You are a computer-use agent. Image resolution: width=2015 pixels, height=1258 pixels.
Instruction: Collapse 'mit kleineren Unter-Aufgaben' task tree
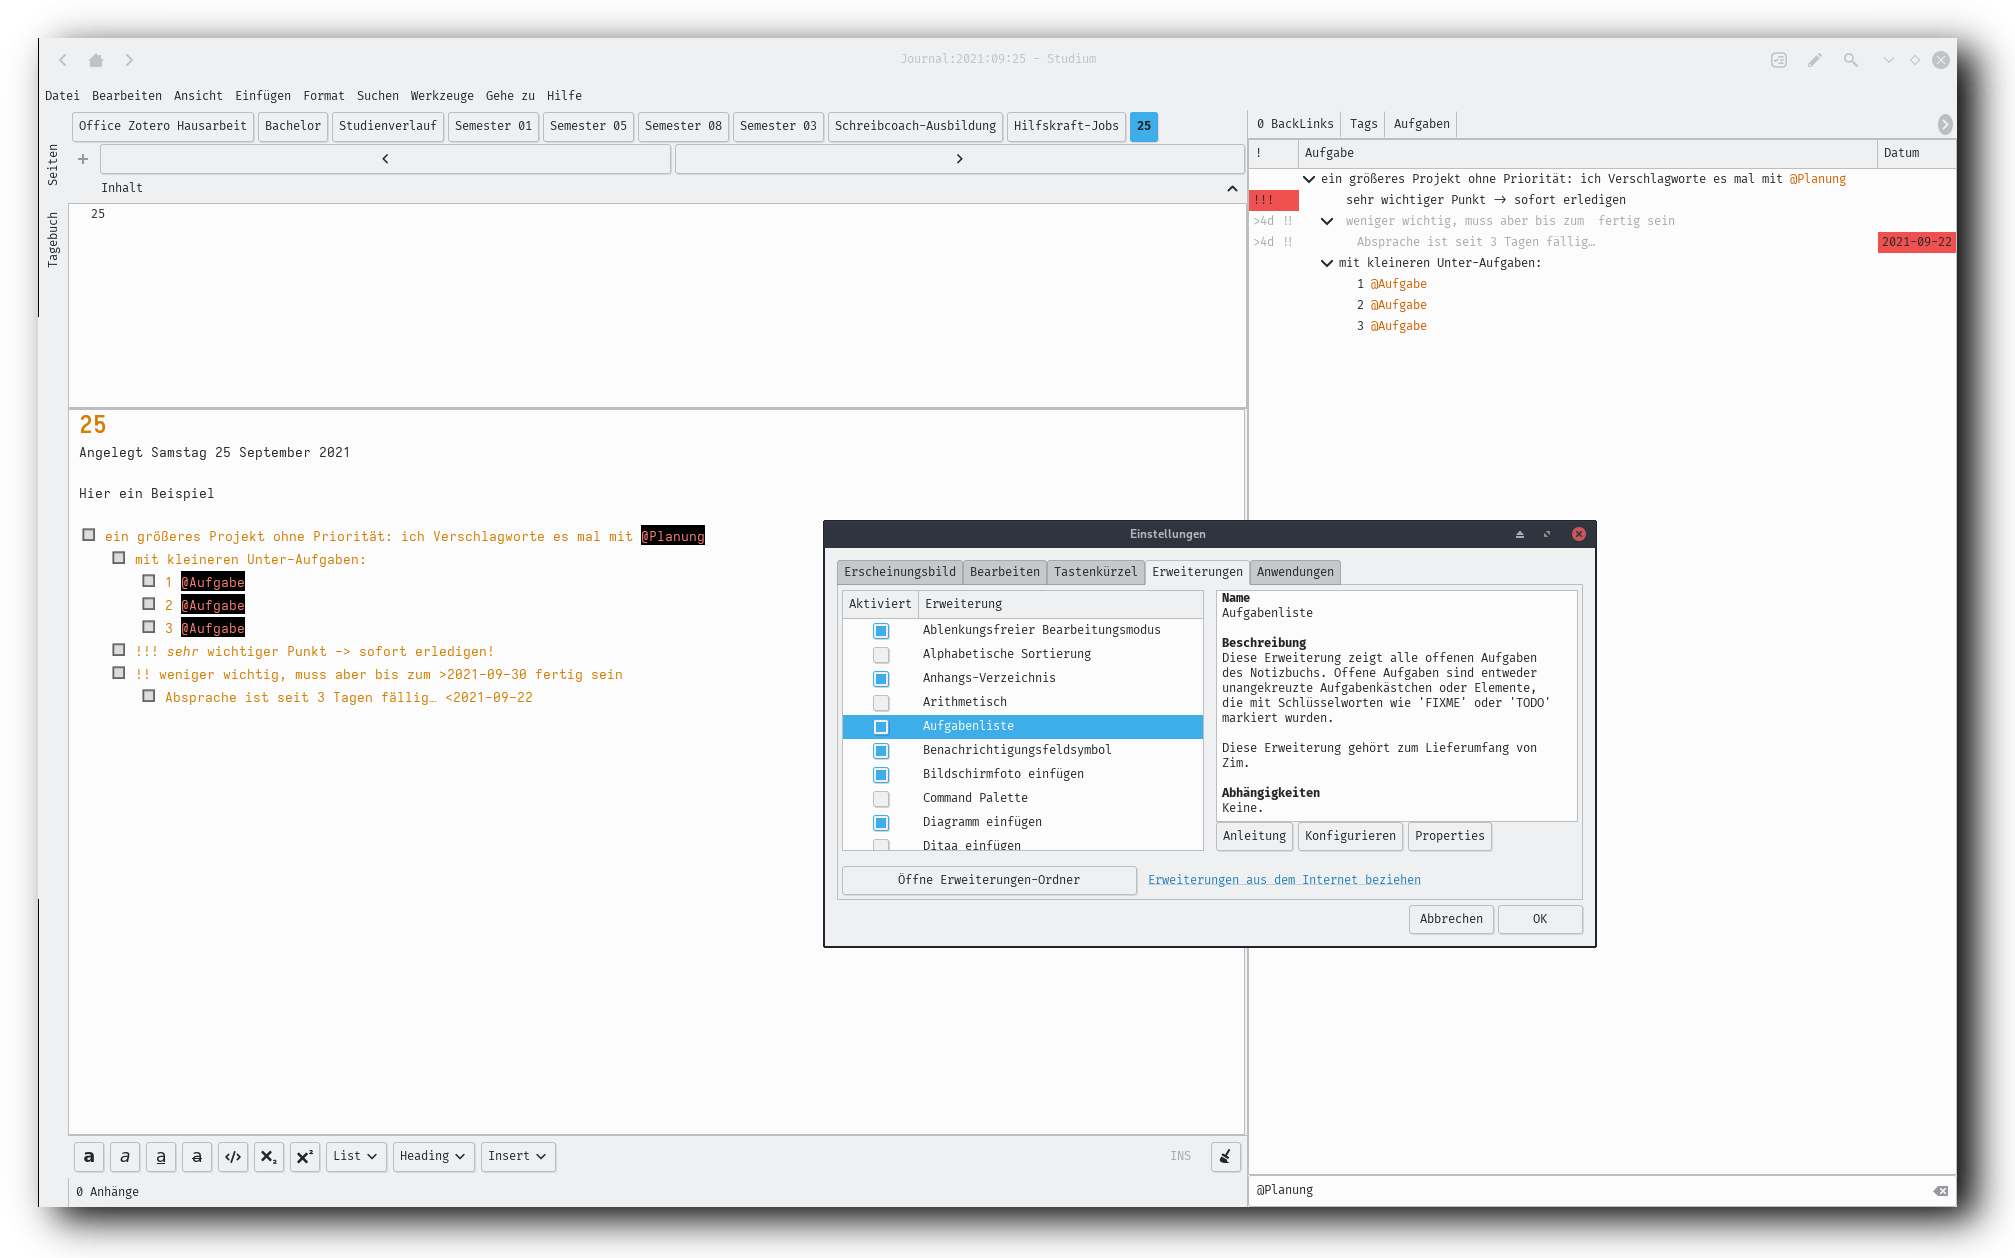point(1327,263)
